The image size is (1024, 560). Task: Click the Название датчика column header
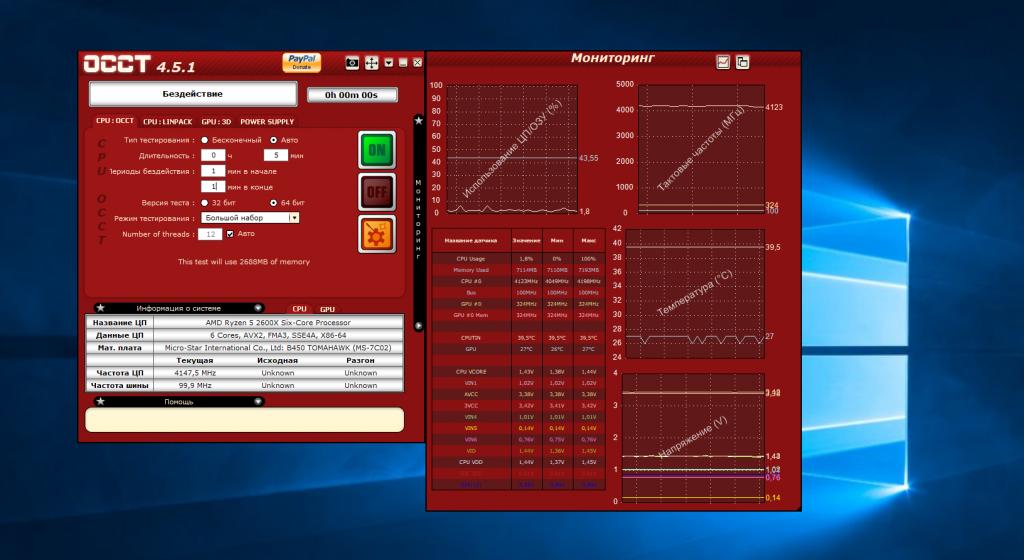pyautogui.click(x=471, y=241)
